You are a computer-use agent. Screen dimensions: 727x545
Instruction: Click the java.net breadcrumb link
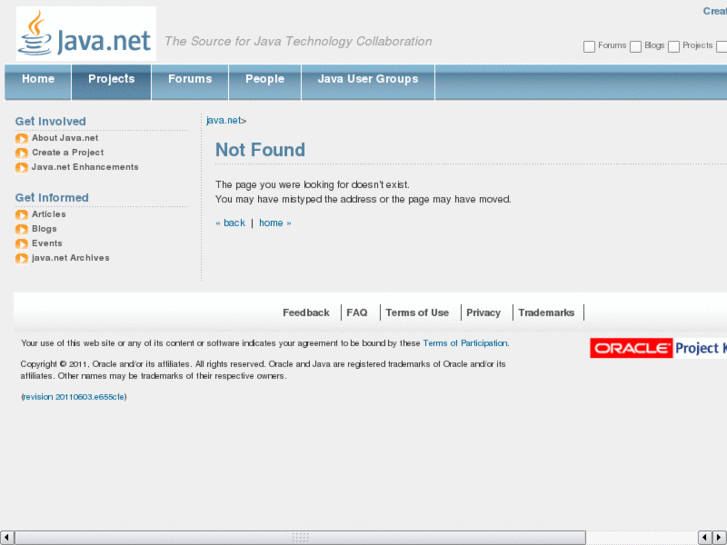224,121
